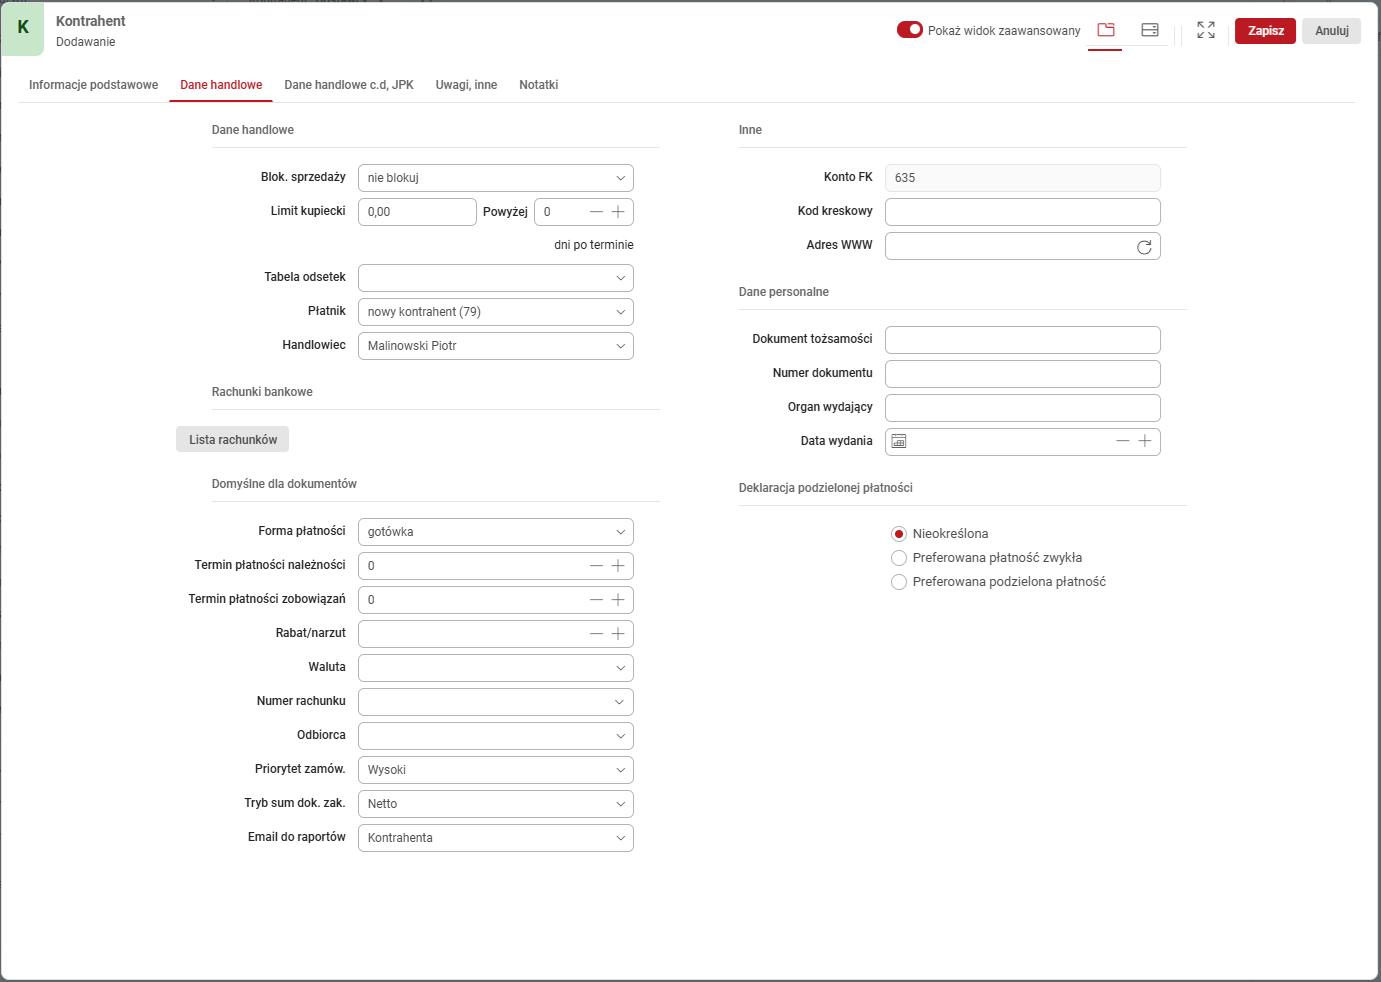
Task: Open the calendar icon in Data wydania
Action: (x=899, y=441)
